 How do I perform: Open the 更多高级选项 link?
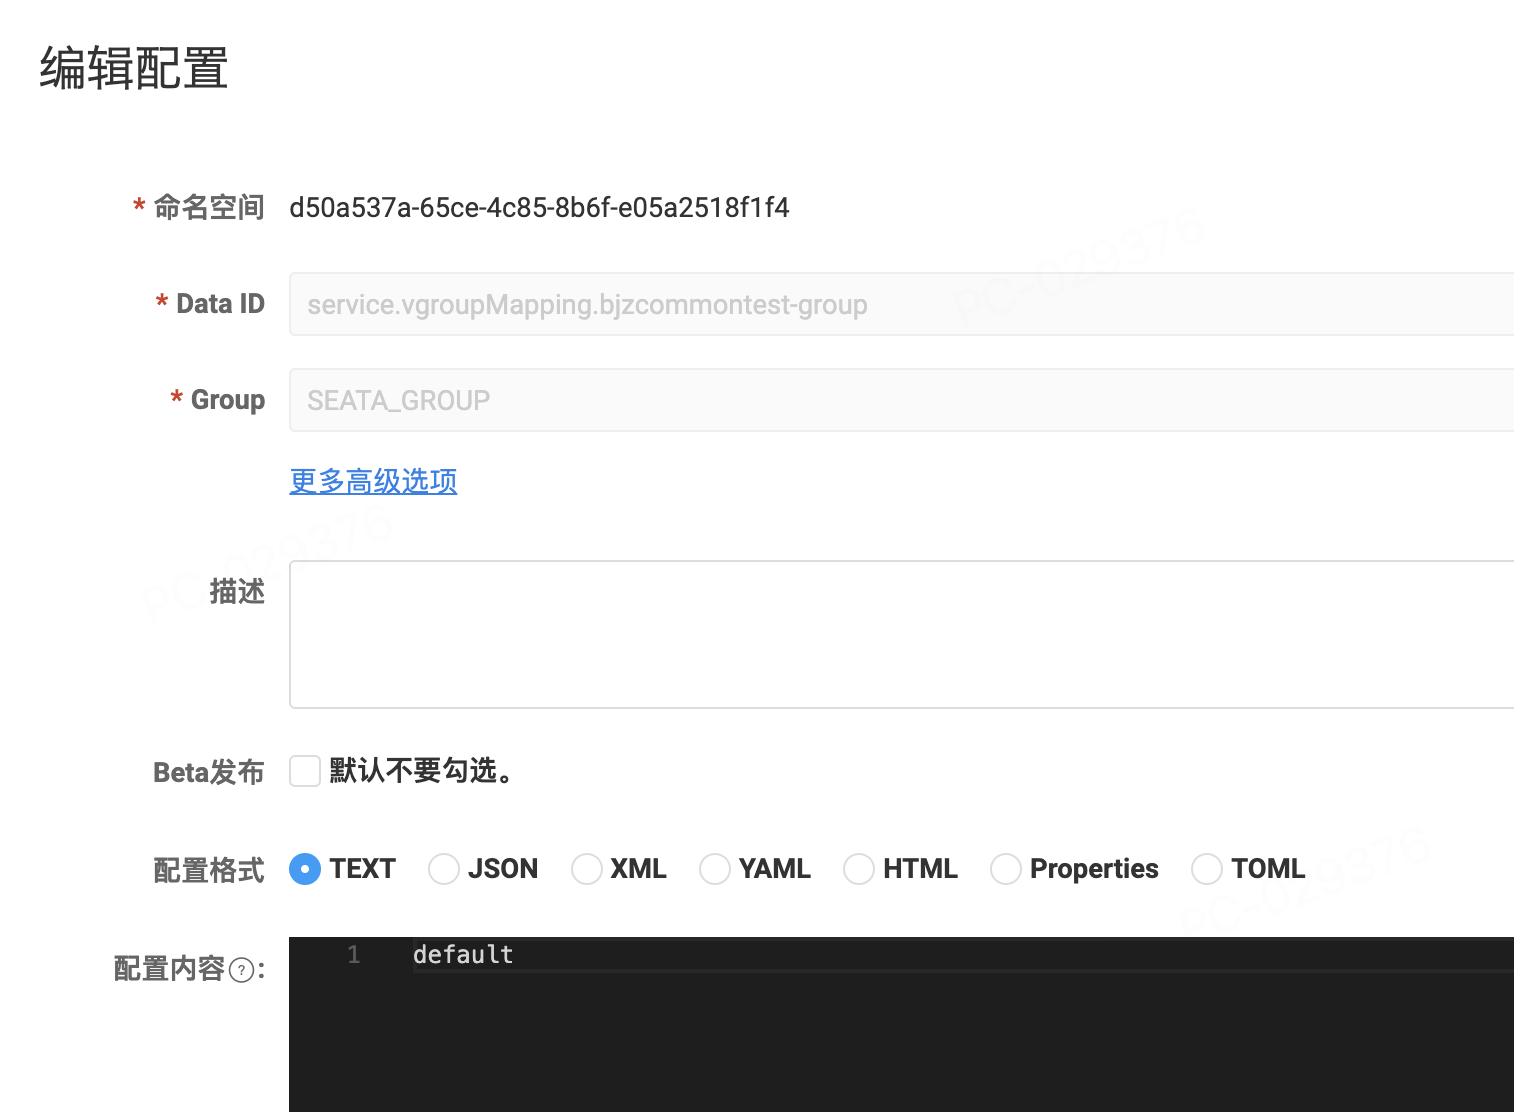tap(373, 481)
